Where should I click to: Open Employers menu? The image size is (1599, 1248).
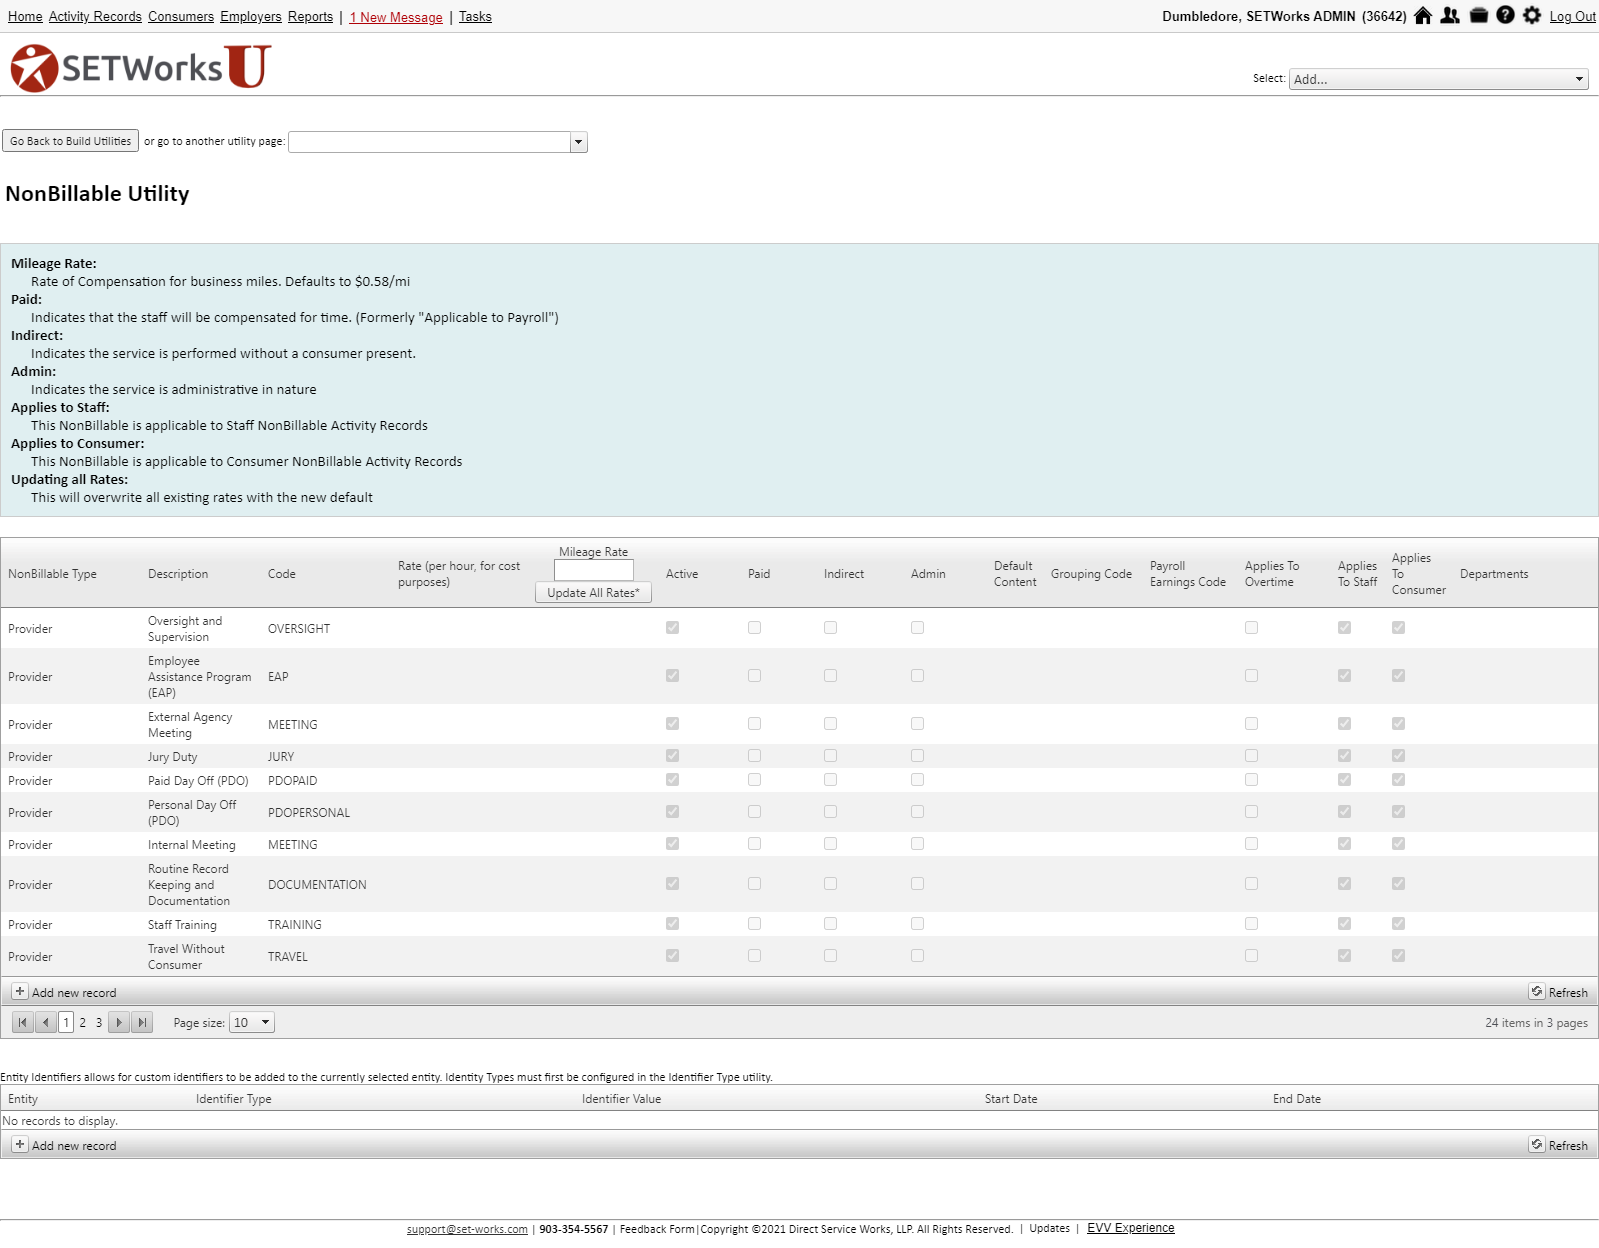click(x=251, y=17)
